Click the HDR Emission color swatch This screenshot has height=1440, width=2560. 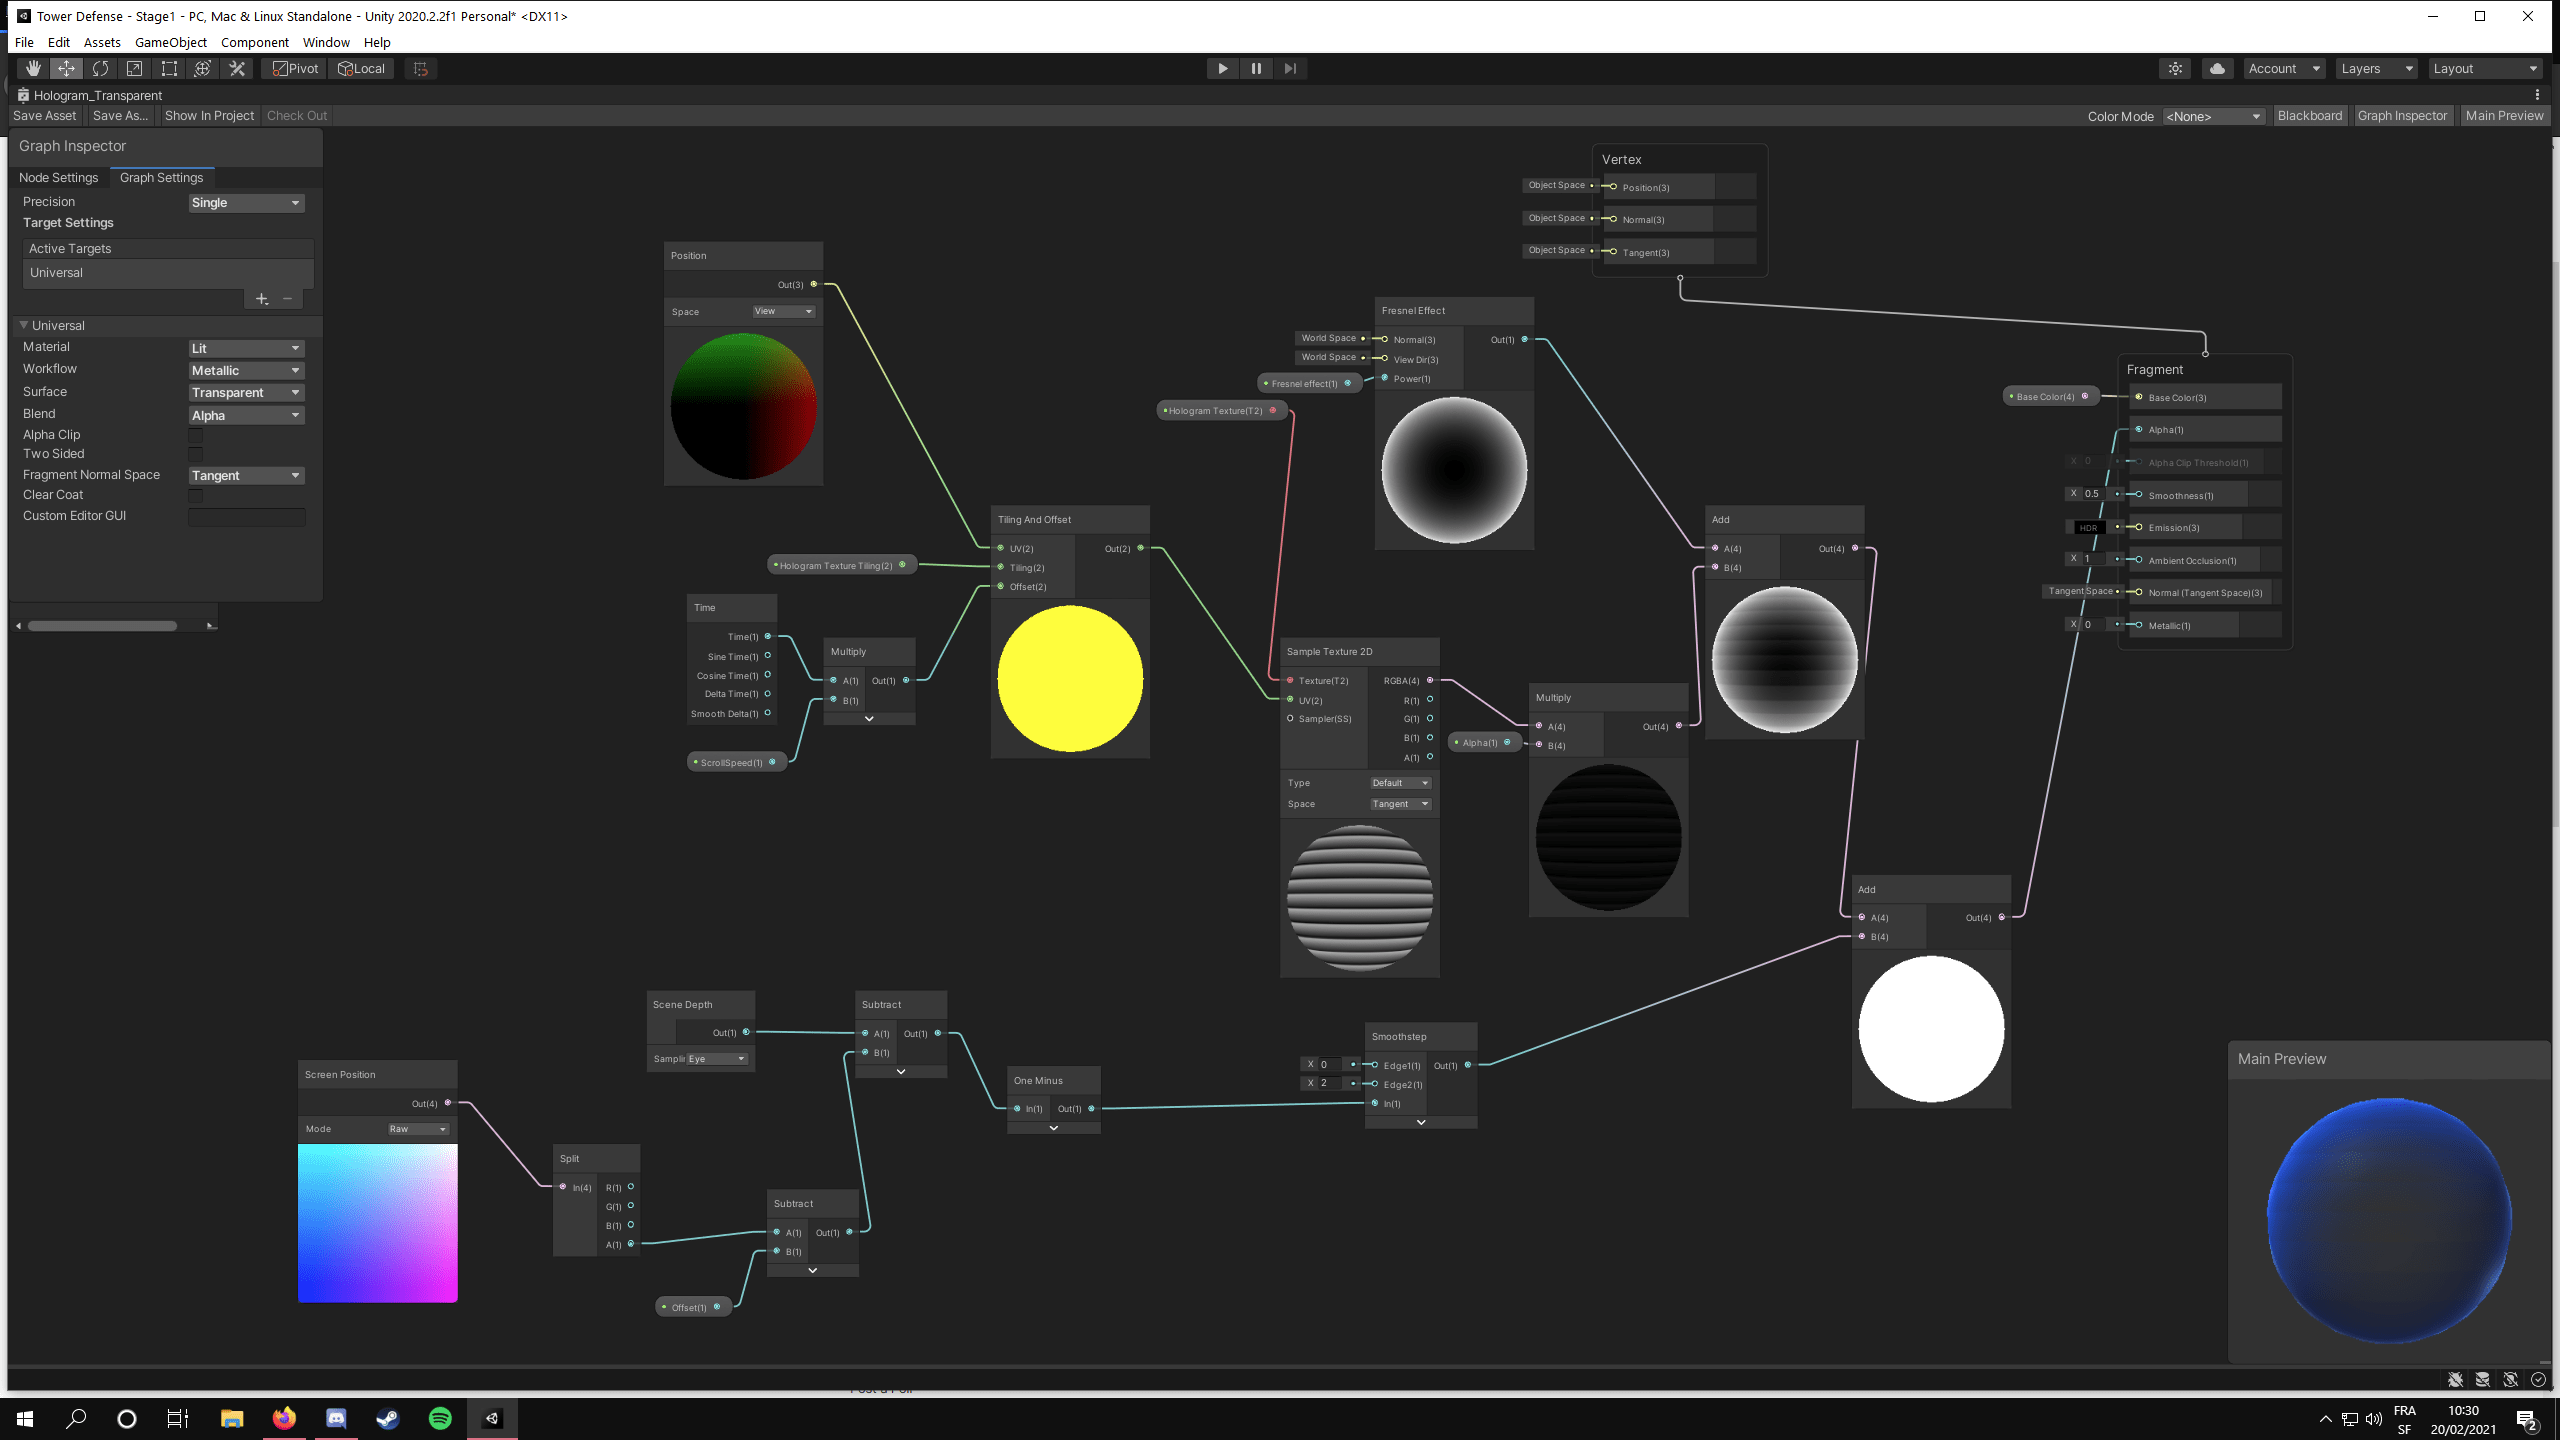tap(2087, 528)
